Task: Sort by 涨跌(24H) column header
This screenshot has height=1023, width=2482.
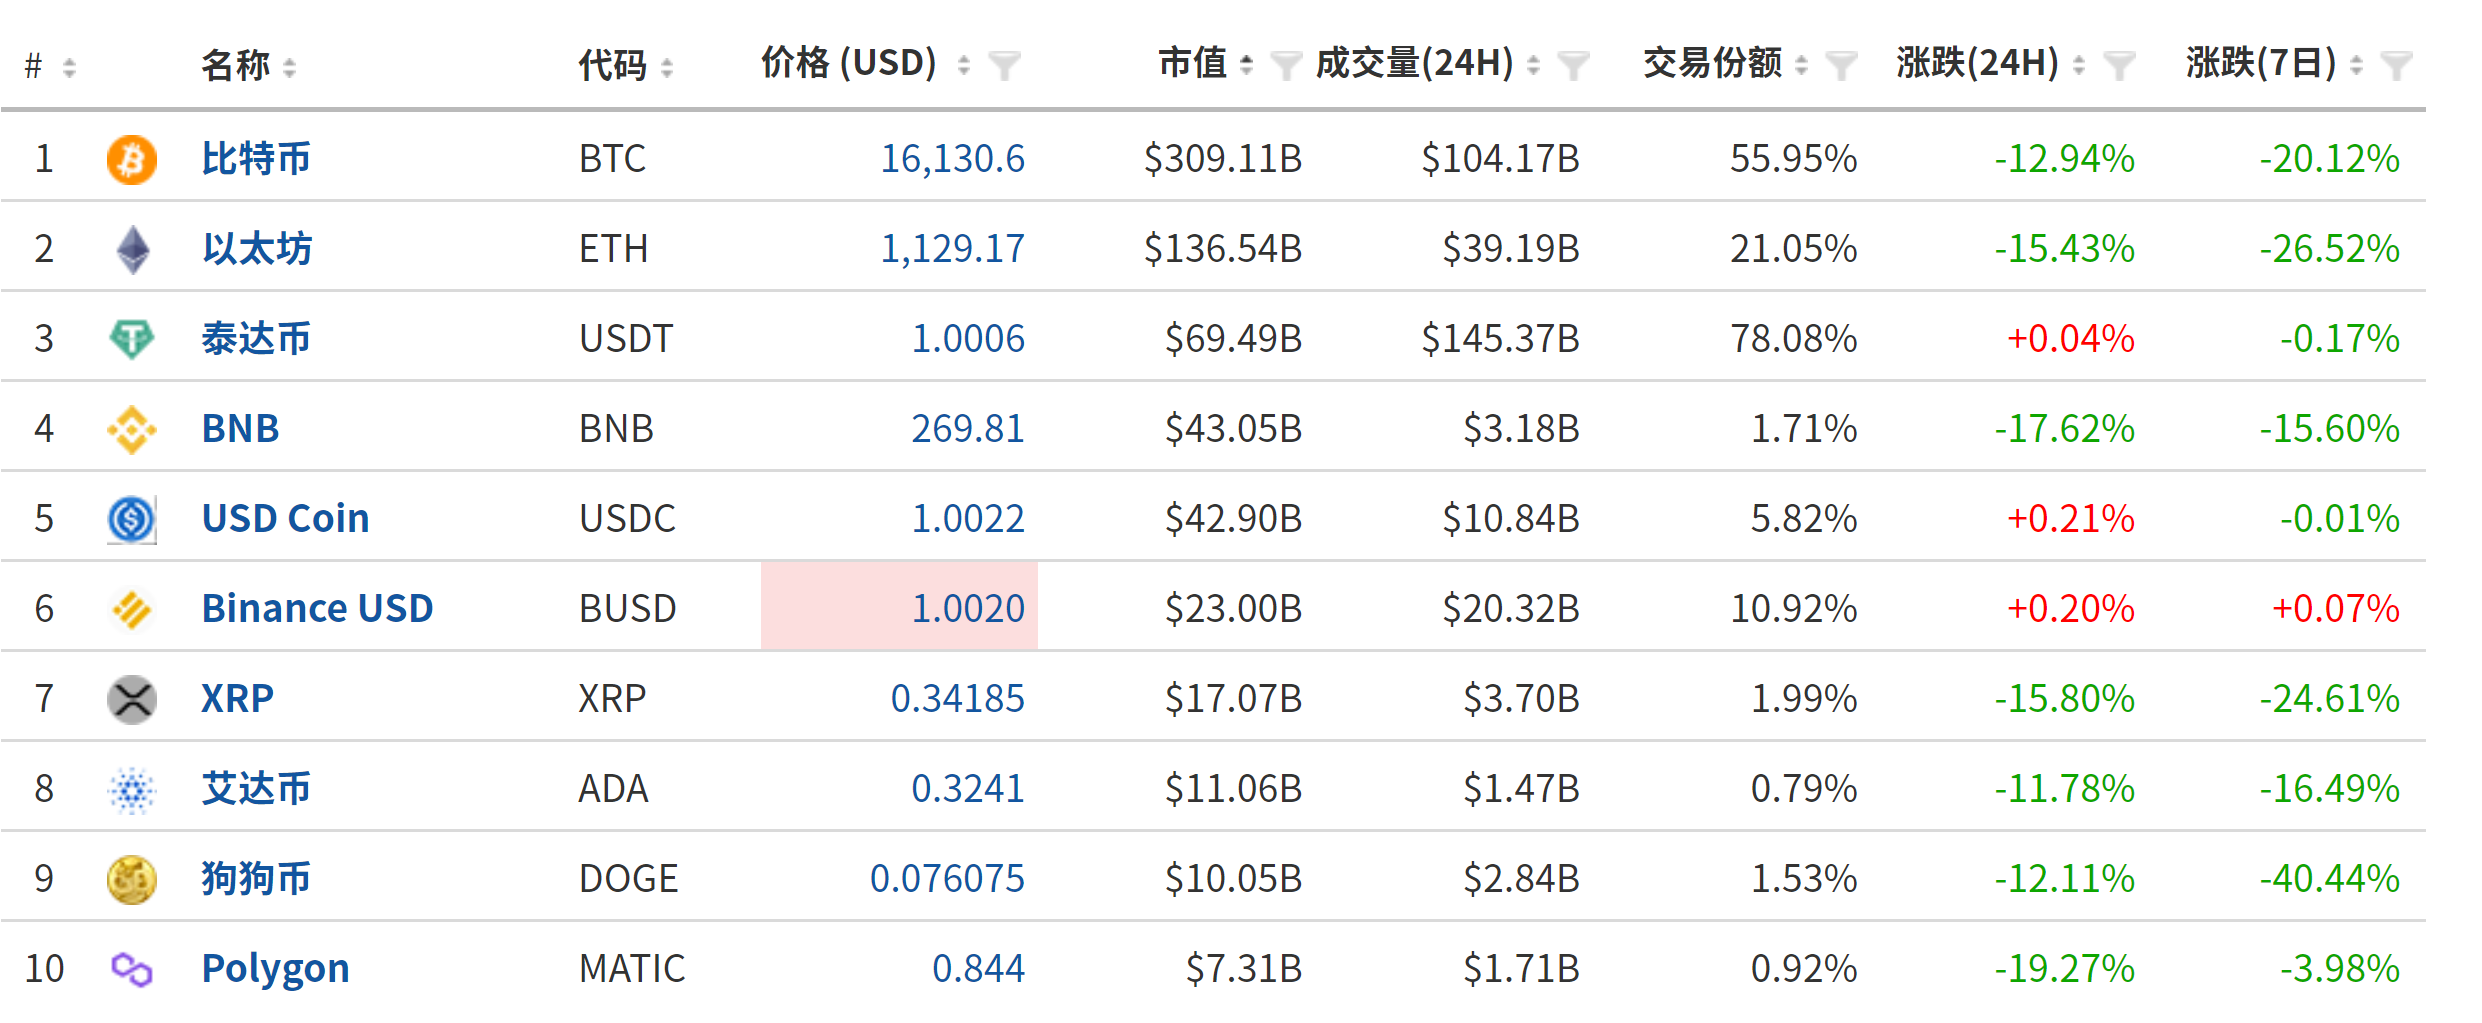Action: [x=1977, y=63]
